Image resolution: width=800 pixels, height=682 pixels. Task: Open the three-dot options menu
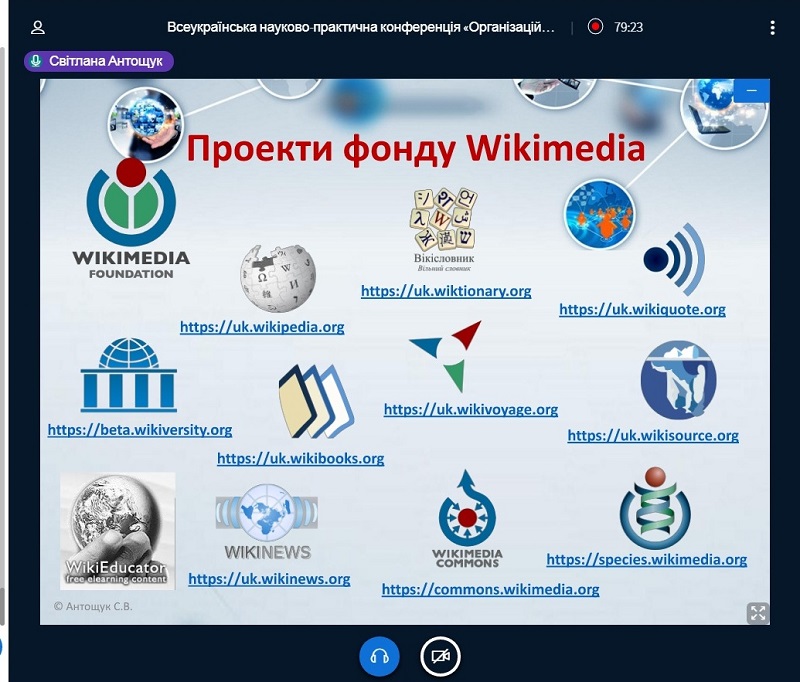(772, 27)
